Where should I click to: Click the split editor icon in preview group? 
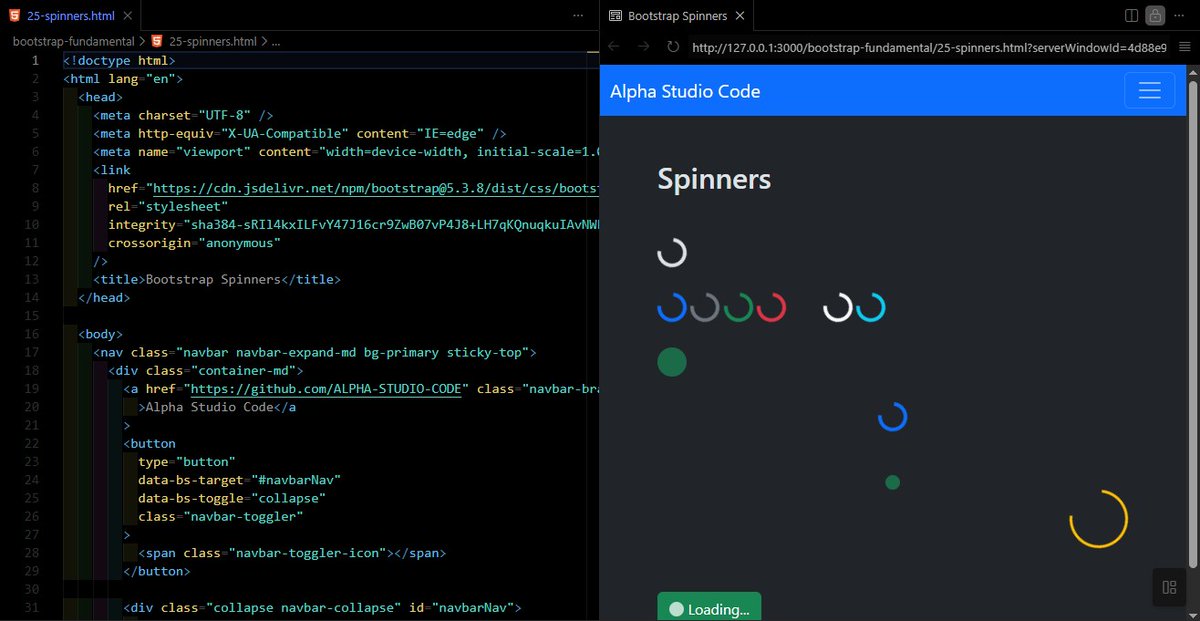click(x=1131, y=16)
